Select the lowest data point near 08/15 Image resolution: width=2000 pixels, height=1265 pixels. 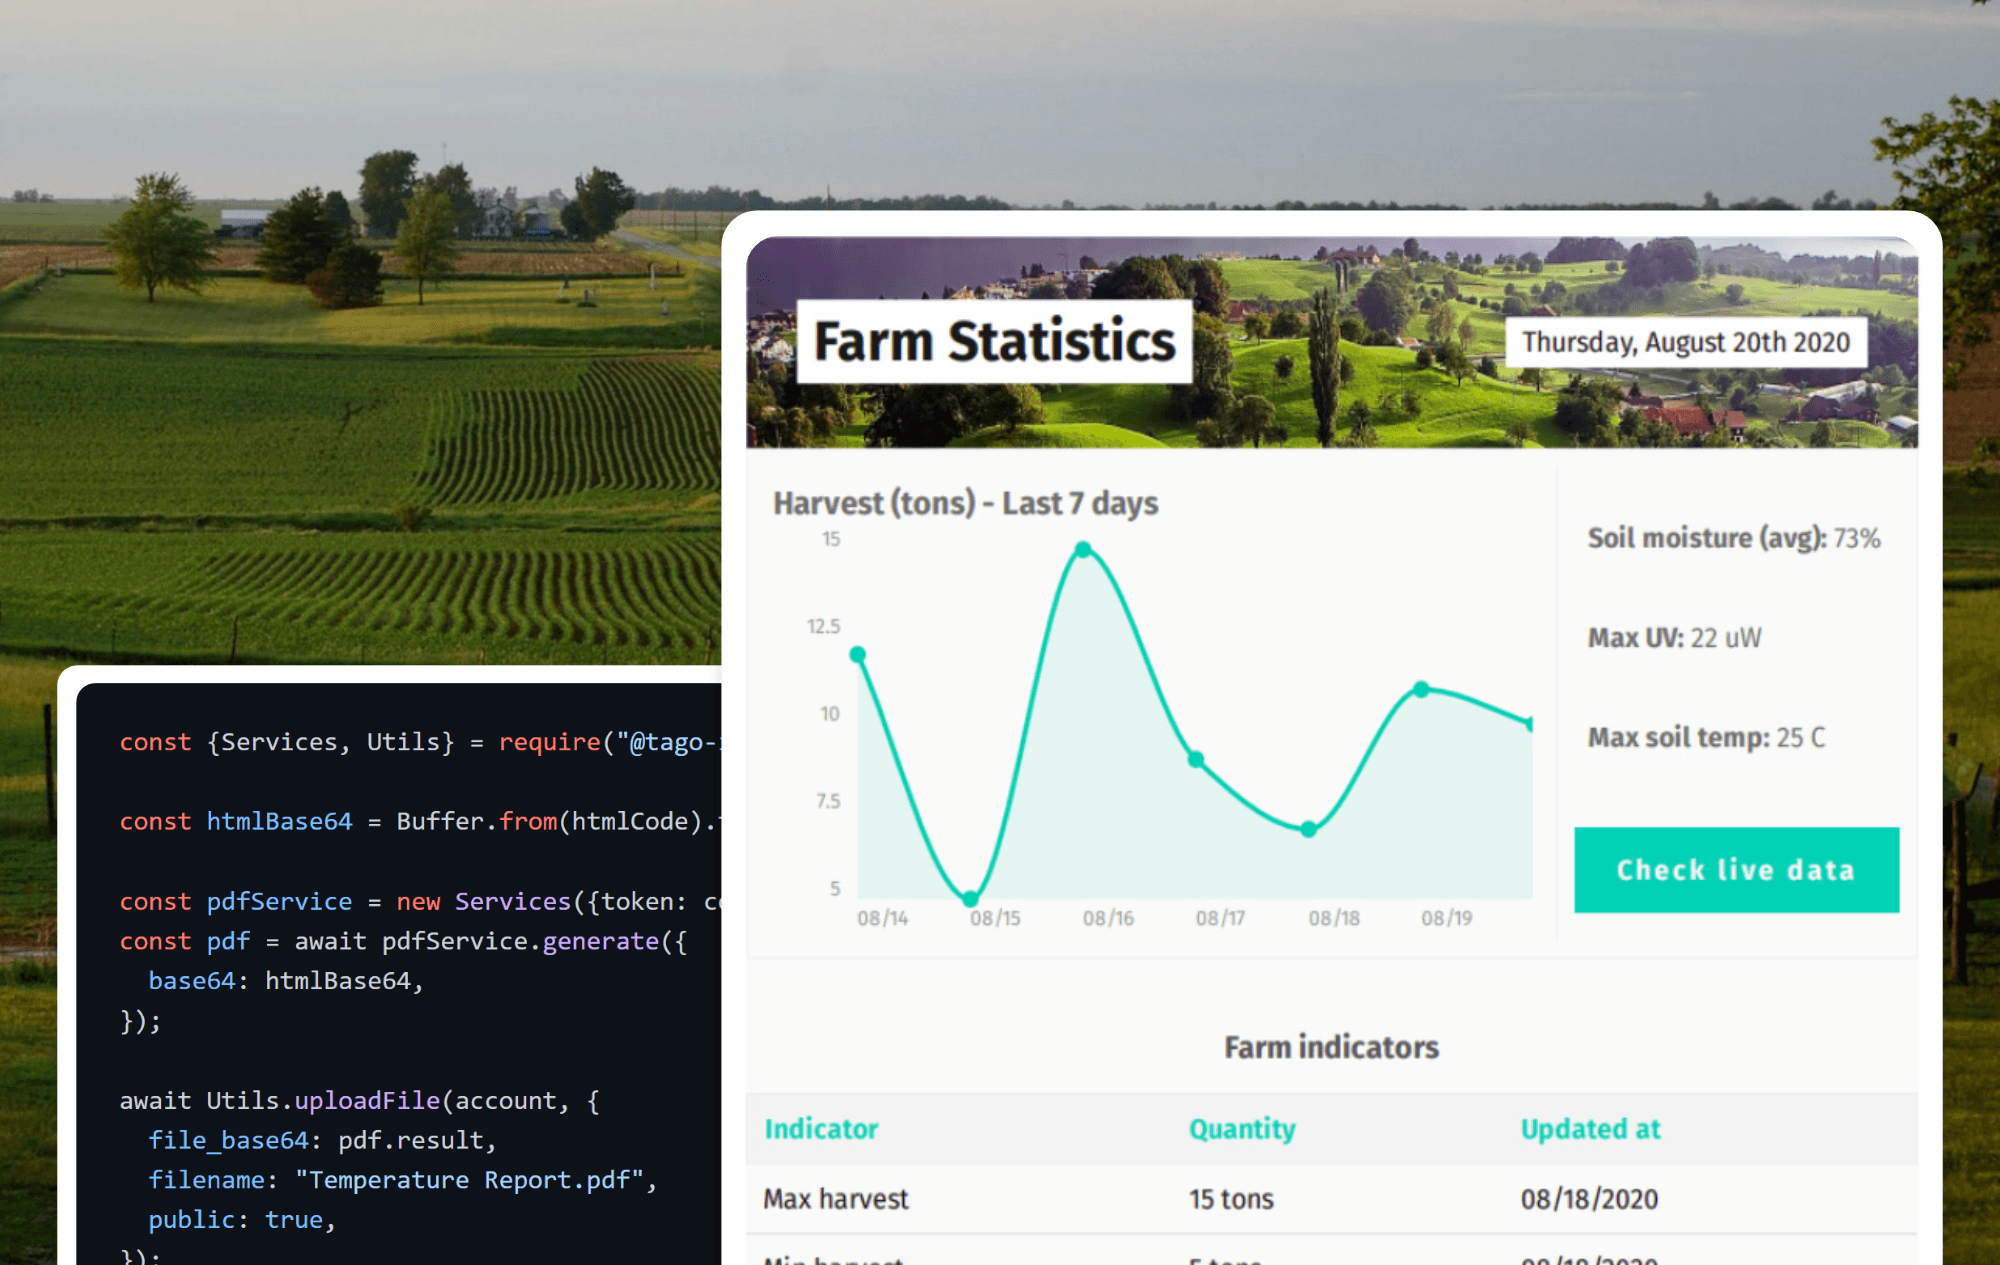point(971,899)
